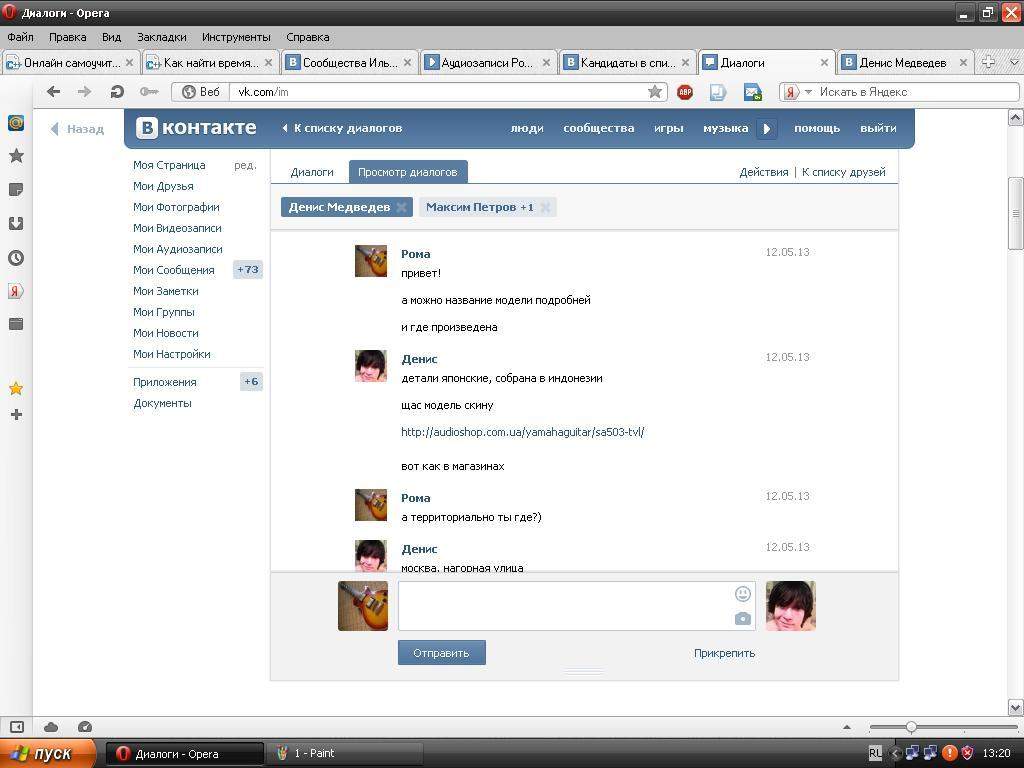Reload the page with the refresh icon

click(117, 92)
